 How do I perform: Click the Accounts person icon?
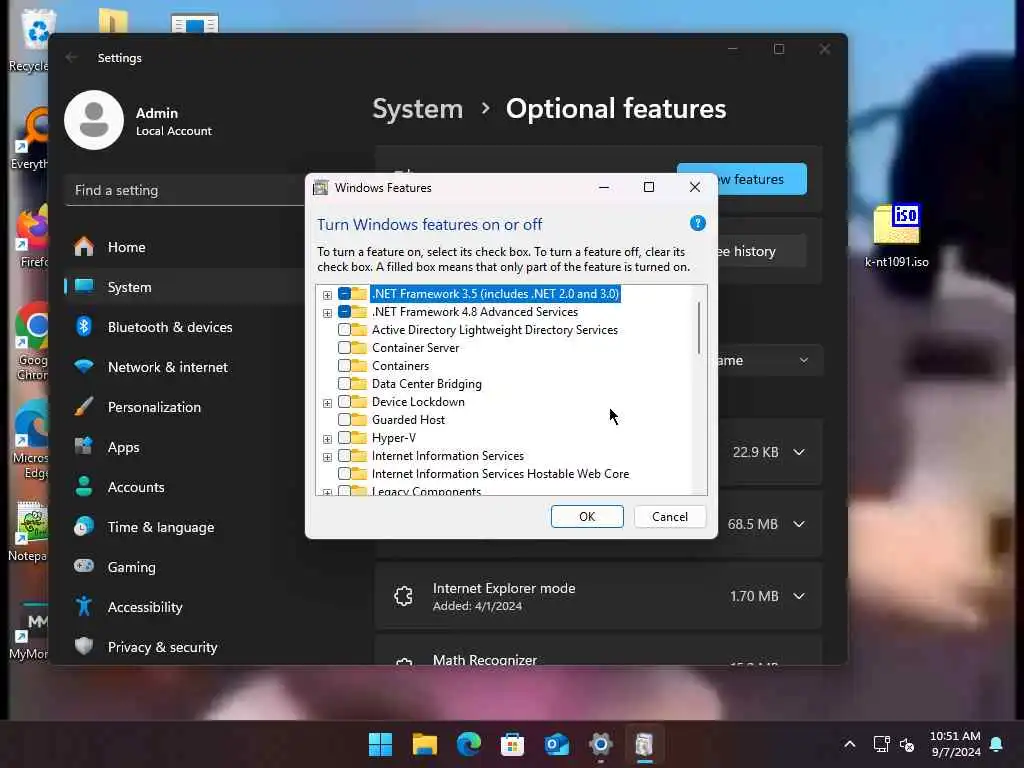tap(84, 487)
